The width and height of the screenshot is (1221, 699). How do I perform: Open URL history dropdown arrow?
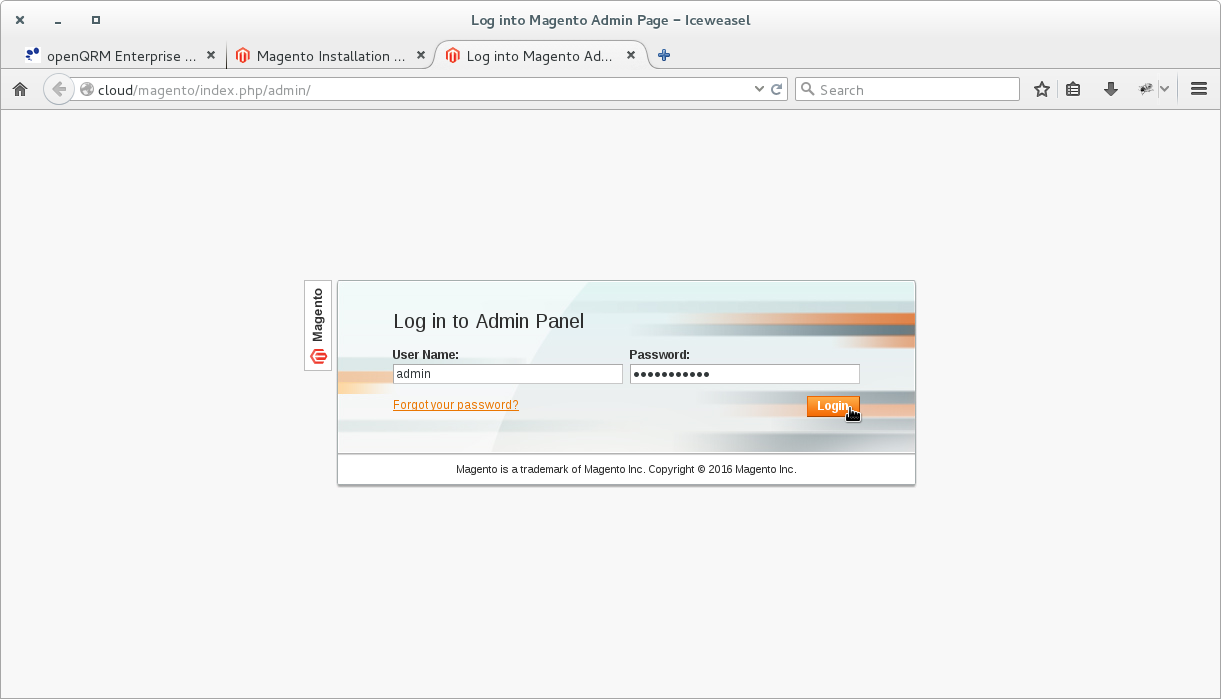click(x=759, y=90)
